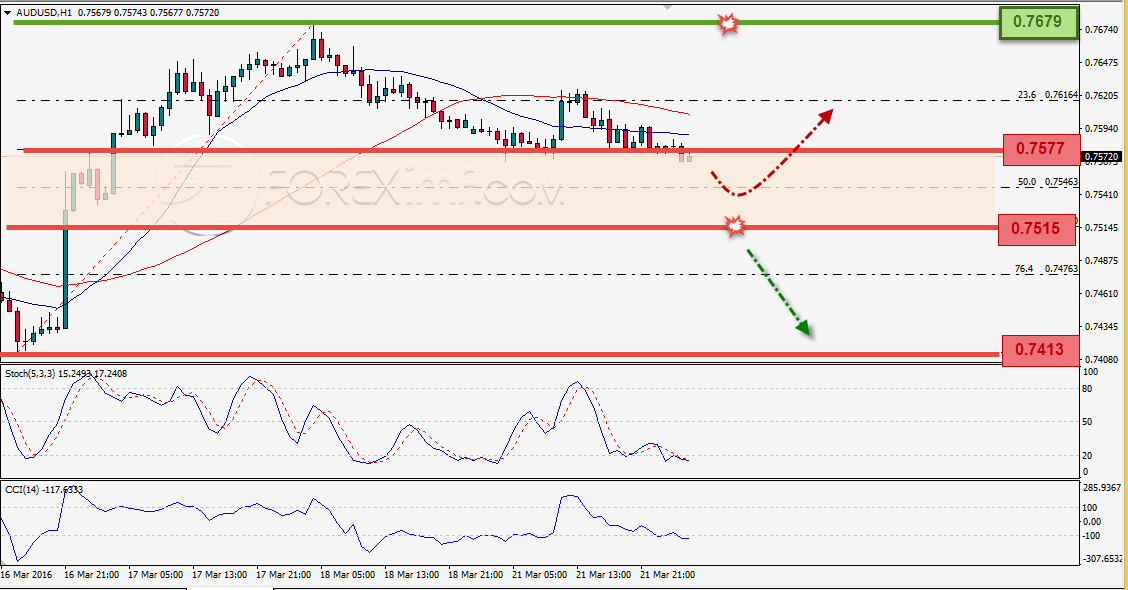Click the -100 level on CCI scale

tap(1091, 536)
